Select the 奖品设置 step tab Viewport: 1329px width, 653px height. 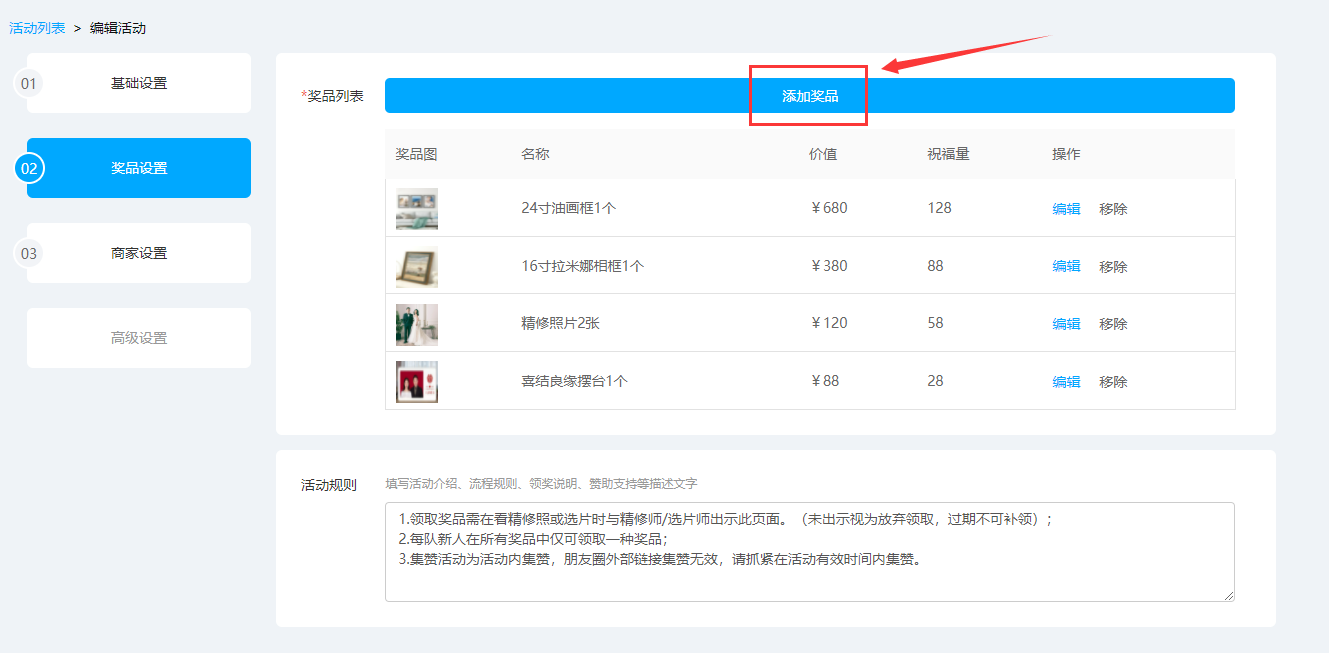click(139, 168)
